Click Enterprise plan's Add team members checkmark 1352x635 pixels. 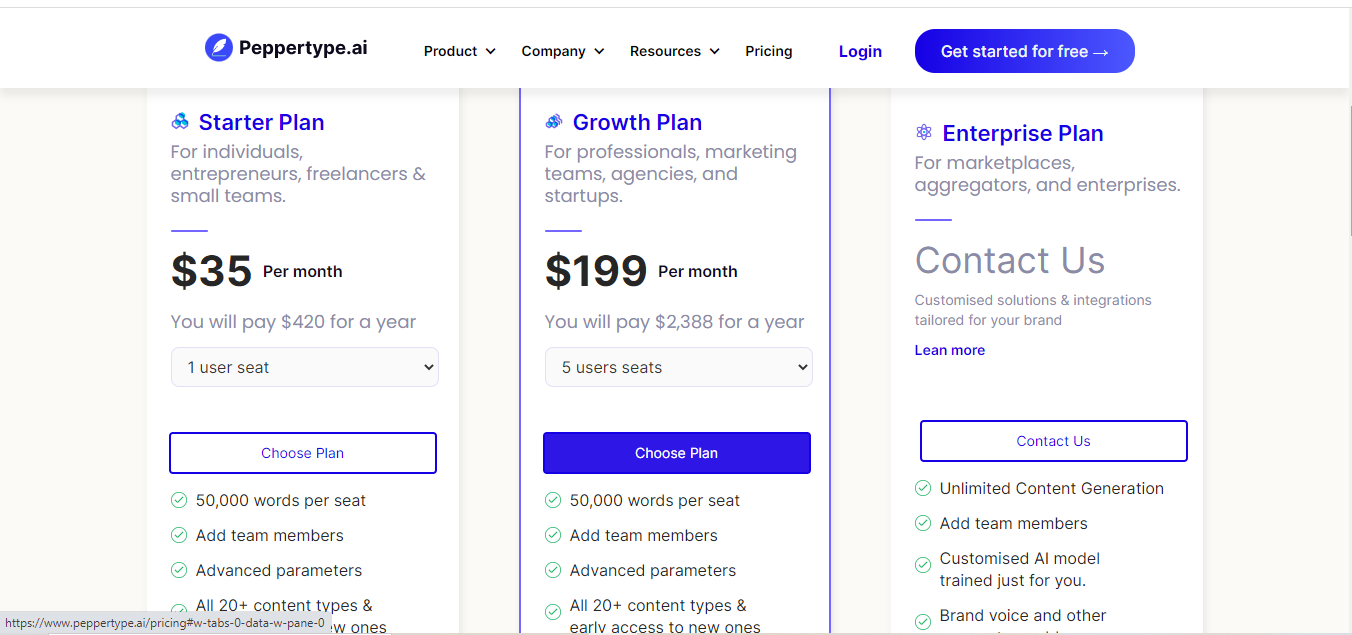(x=923, y=523)
